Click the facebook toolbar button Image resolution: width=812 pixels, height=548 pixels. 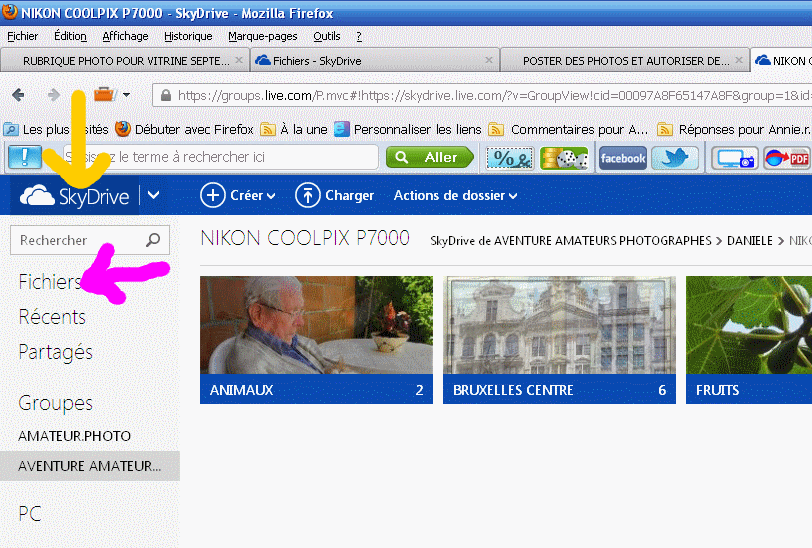coord(622,158)
